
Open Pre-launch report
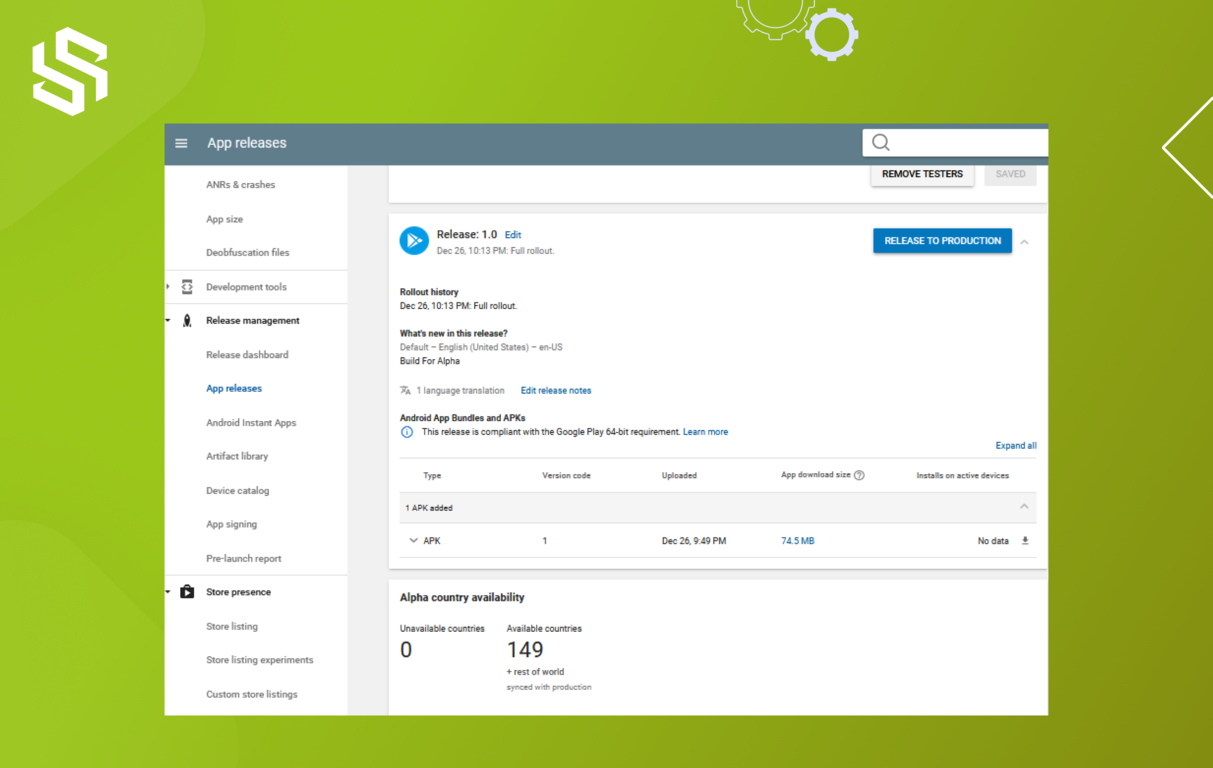point(243,559)
